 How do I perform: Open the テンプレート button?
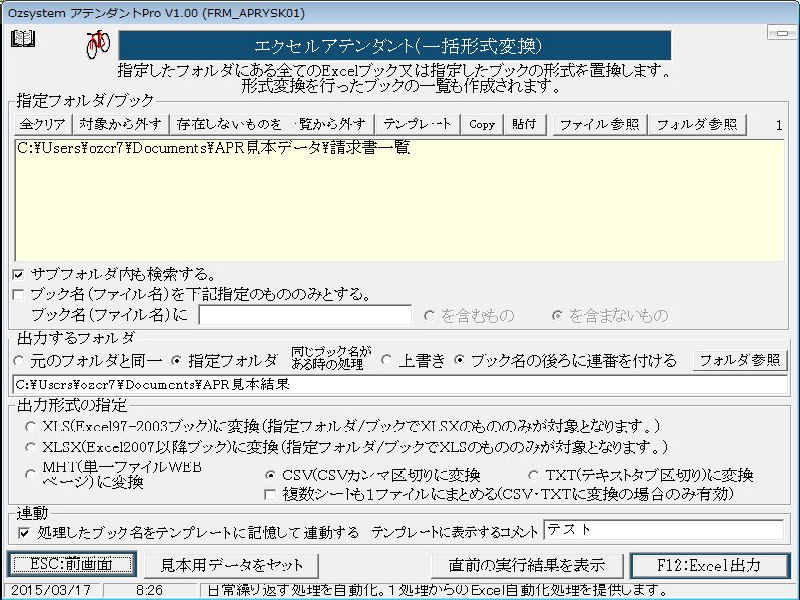tap(418, 124)
